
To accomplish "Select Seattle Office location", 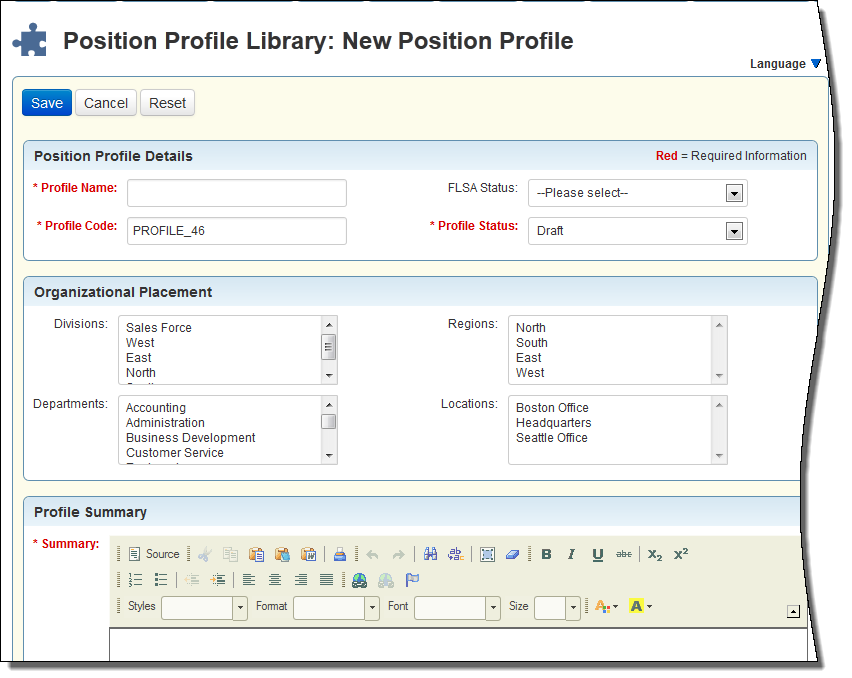I will 552,437.
